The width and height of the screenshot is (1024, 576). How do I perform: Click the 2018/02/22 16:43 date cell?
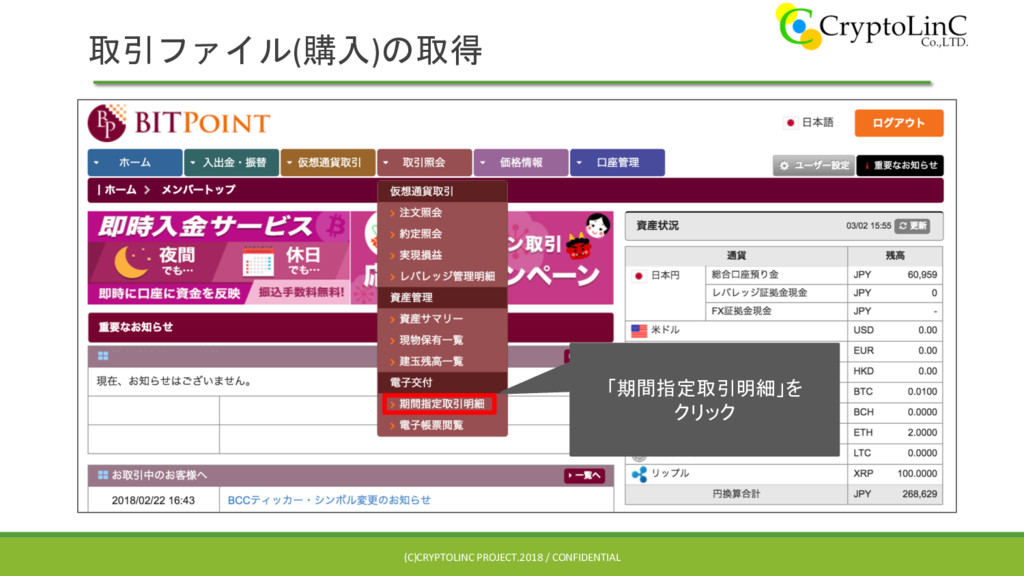[153, 500]
